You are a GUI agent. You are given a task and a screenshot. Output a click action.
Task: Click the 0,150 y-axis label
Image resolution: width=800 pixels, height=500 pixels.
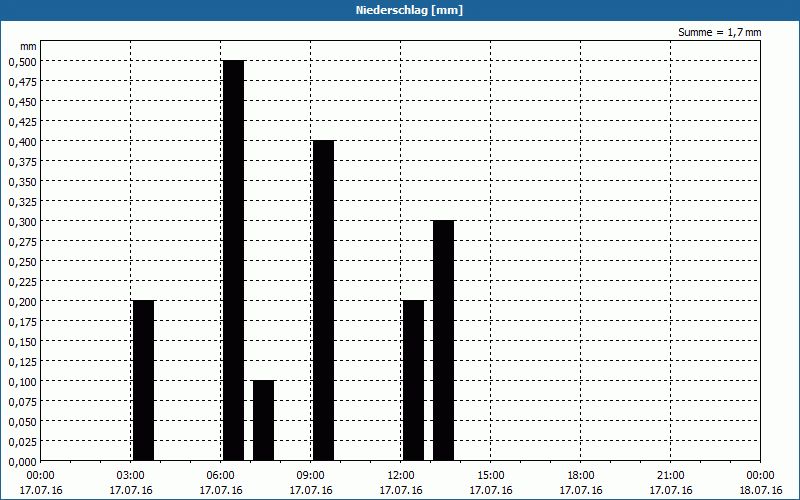(22, 342)
